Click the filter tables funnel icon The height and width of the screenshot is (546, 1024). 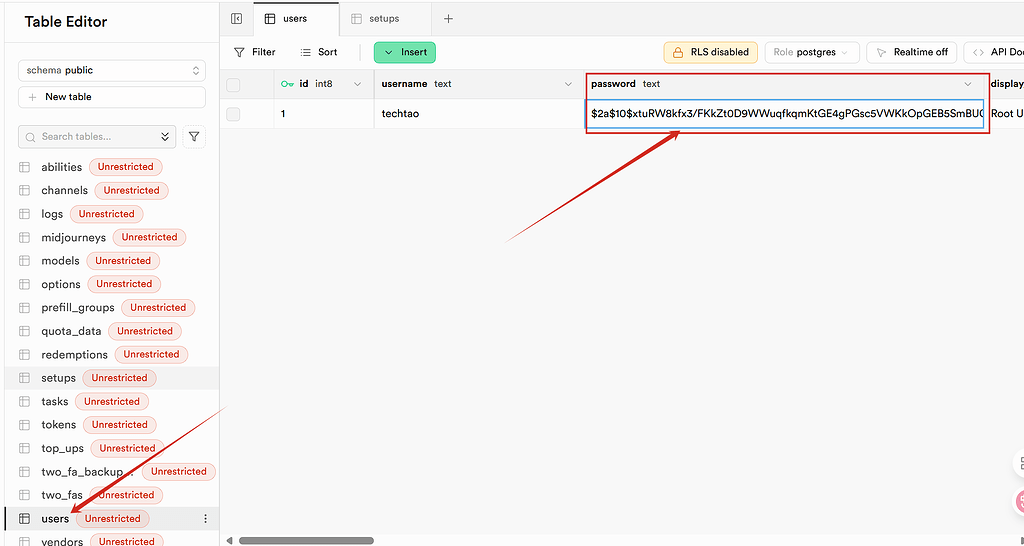click(x=194, y=136)
